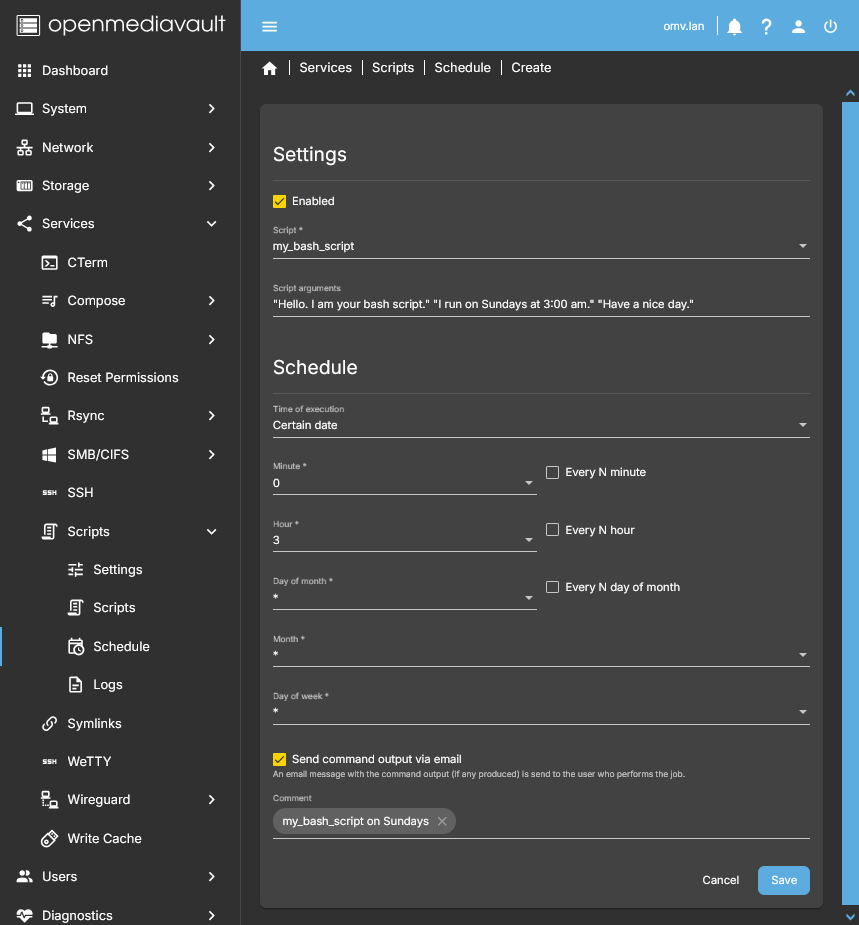Click the user profile icon
Viewport: 859px width, 925px height.
tap(798, 27)
